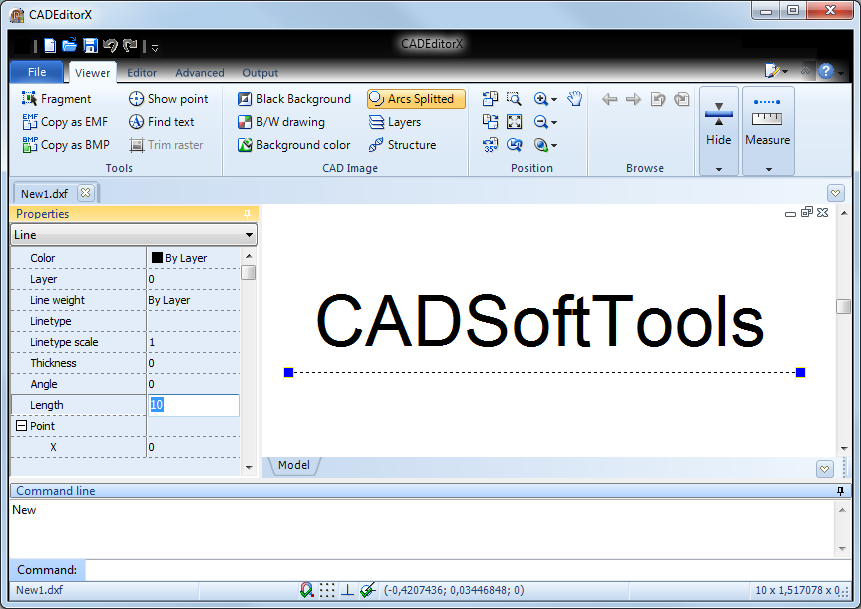The image size is (861, 609).
Task: Click Copy as BMP
Action: [x=65, y=145]
